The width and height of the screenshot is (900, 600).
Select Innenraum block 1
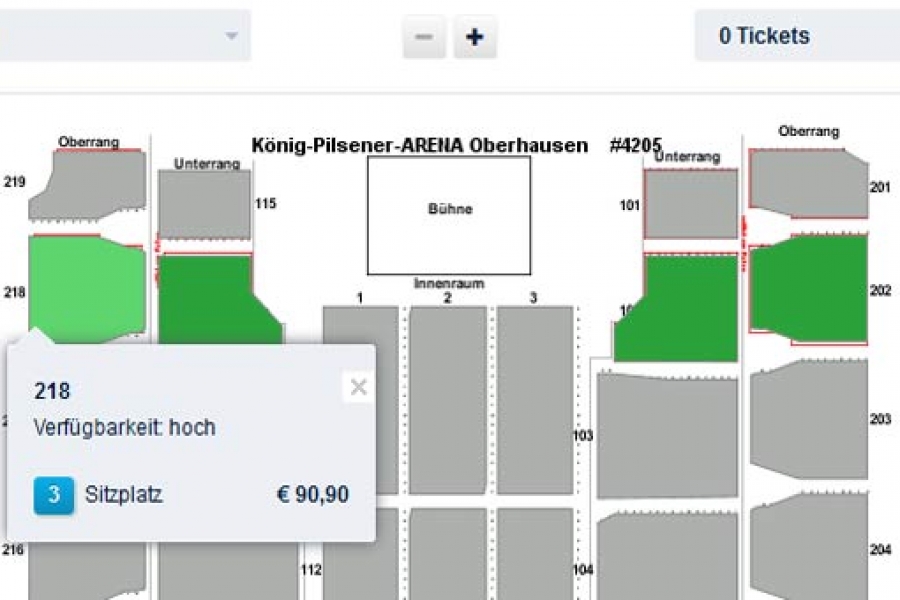coord(360,400)
